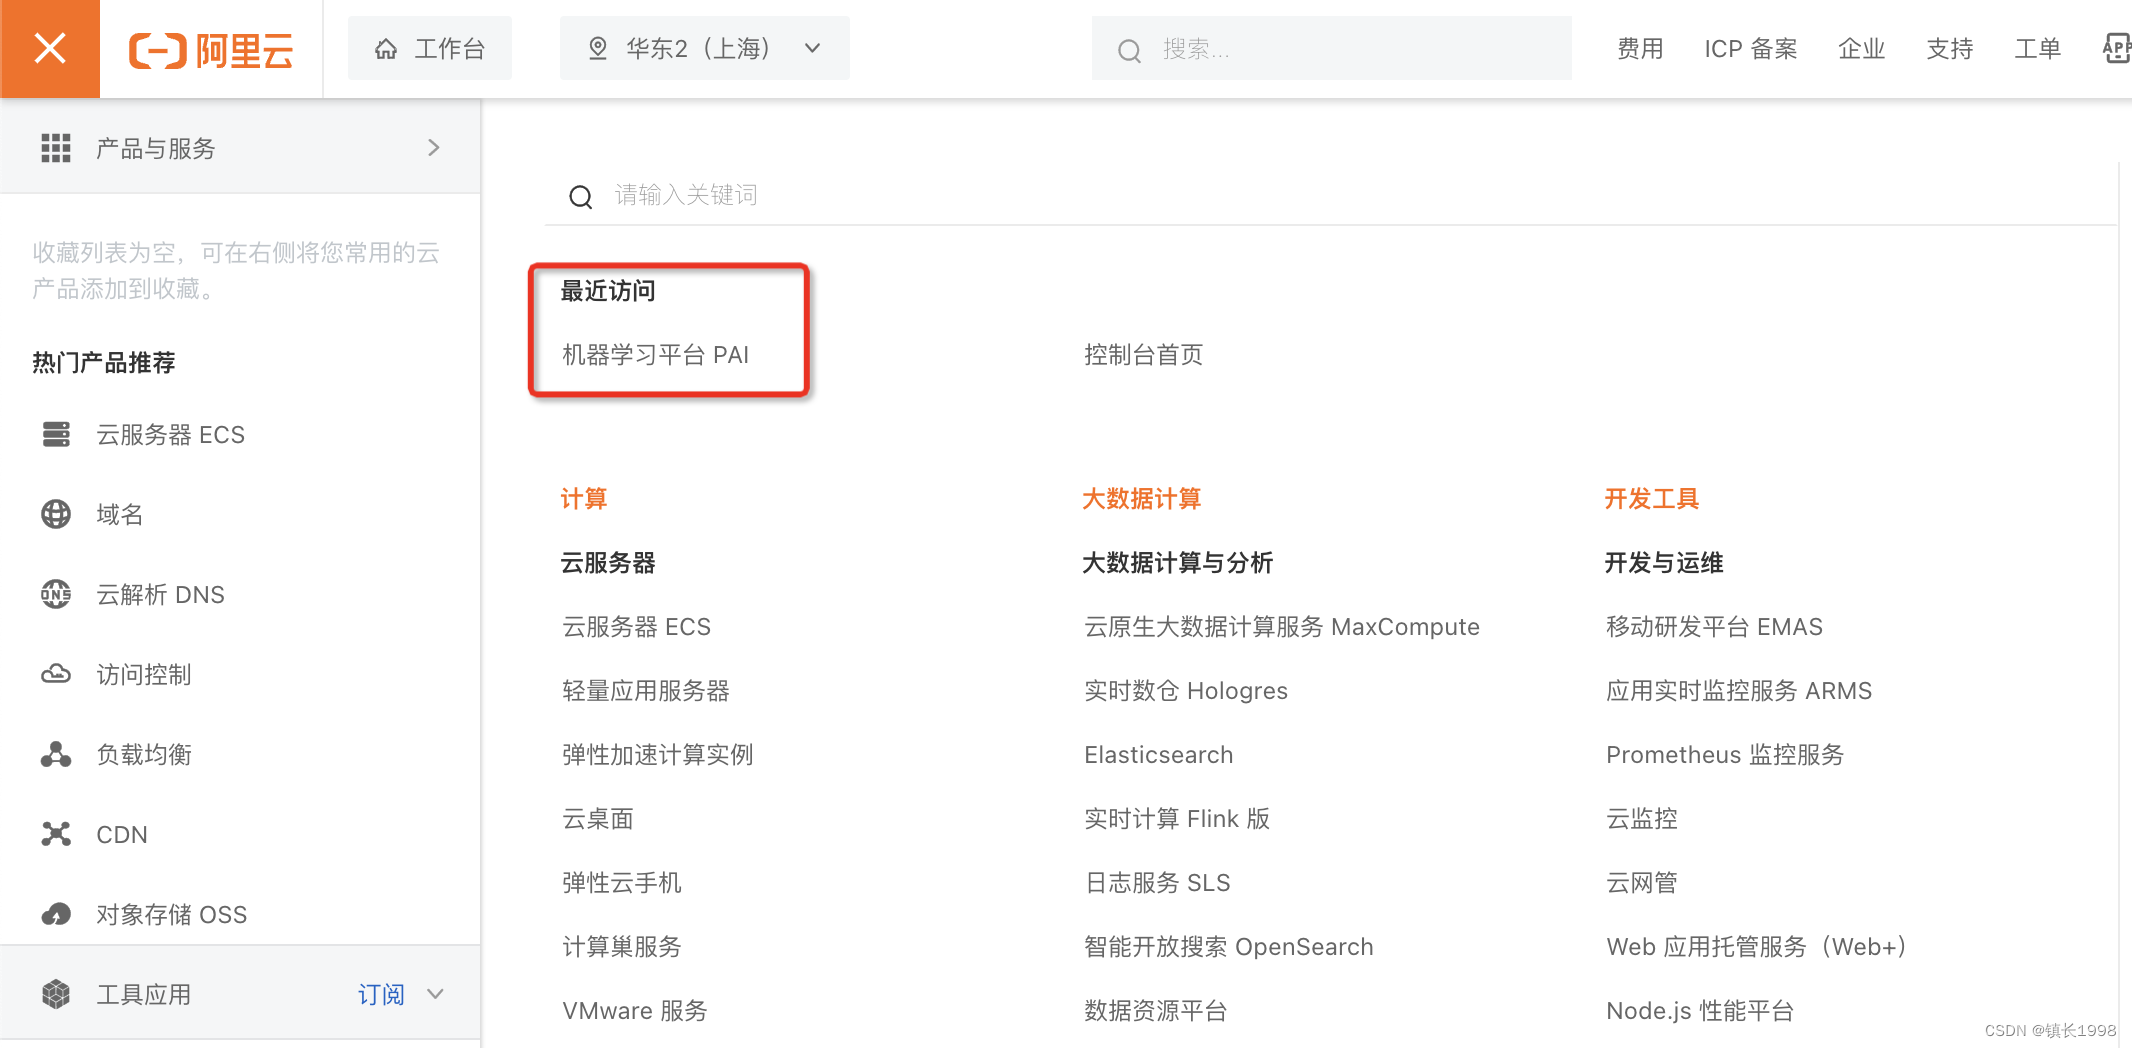The width and height of the screenshot is (2132, 1048).
Task: Open recently visited 机器学习平台 PAI
Action: (x=655, y=355)
